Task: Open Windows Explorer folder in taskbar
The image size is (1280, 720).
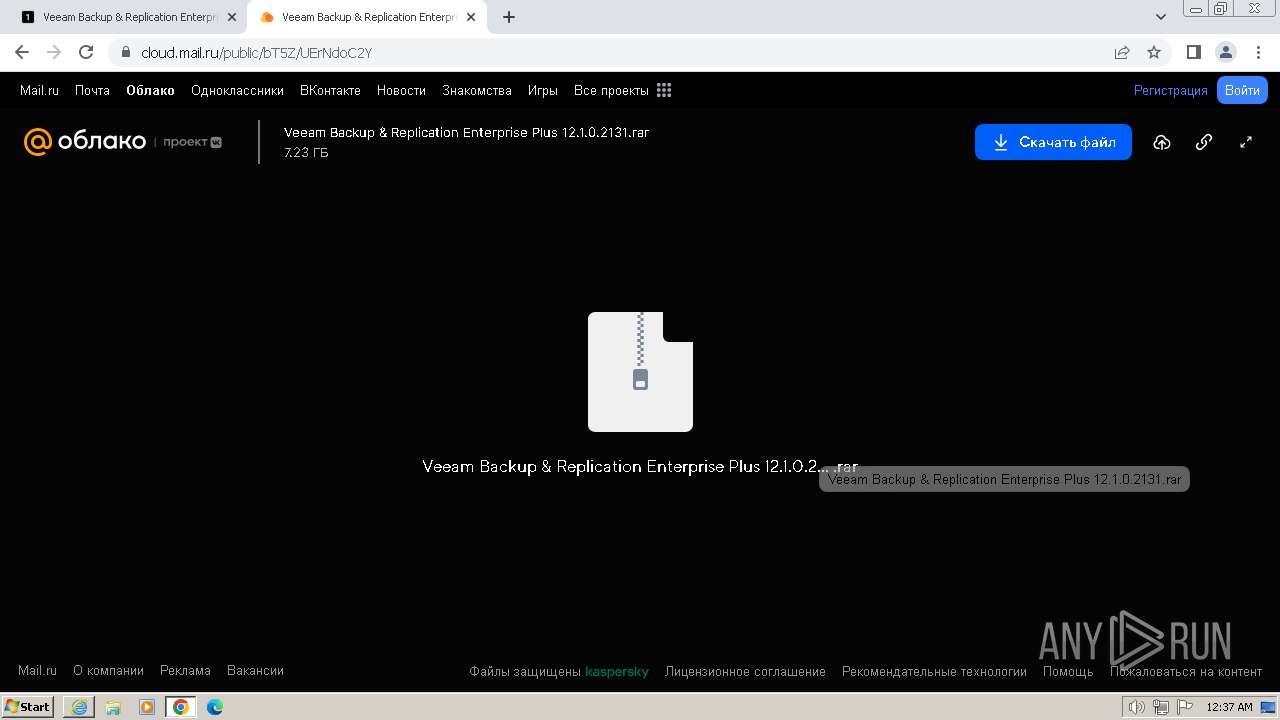Action: coord(113,707)
